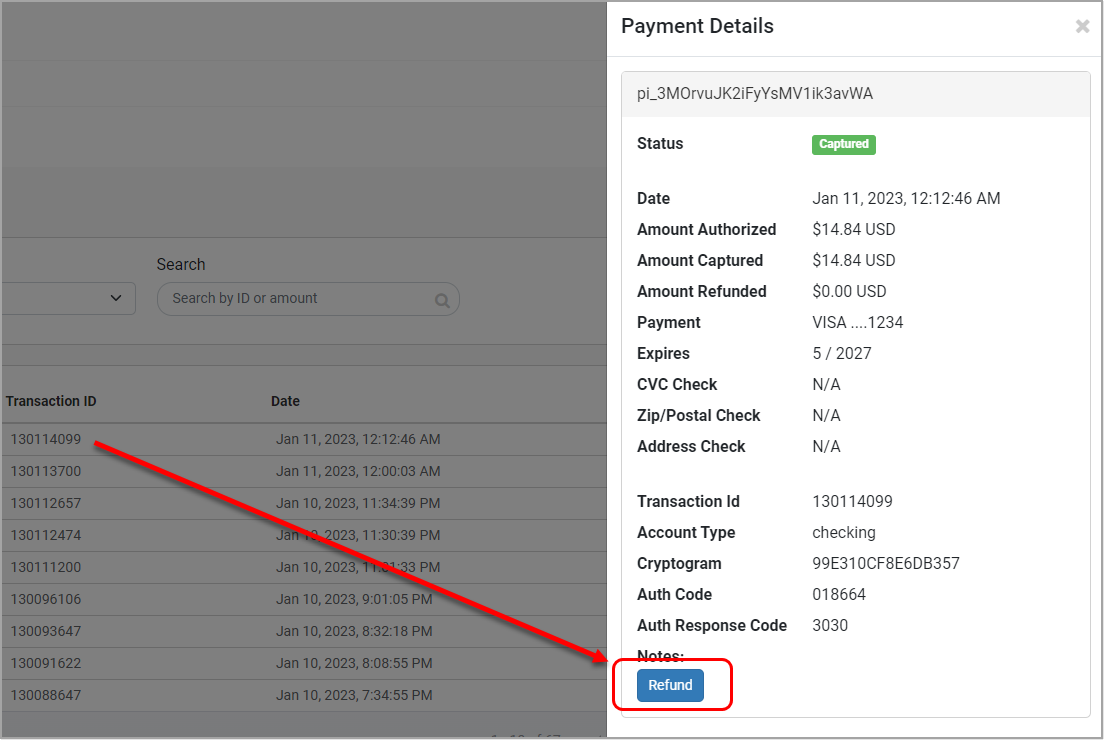Click the magnifying glass search icon
Image resolution: width=1105 pixels, height=741 pixels.
tap(442, 298)
